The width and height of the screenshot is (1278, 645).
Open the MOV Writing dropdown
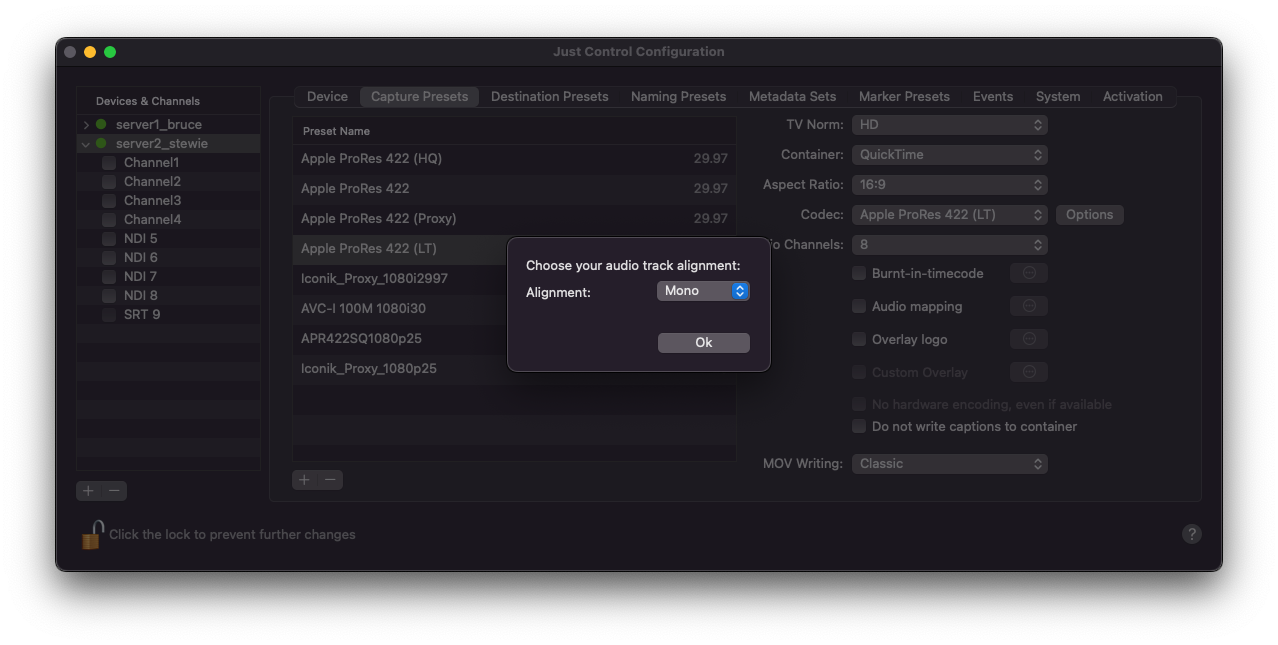(x=950, y=464)
